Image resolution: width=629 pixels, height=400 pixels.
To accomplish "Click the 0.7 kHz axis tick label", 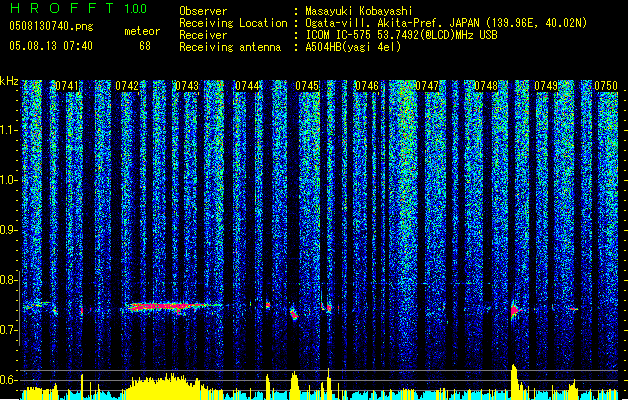I will pos(8,330).
